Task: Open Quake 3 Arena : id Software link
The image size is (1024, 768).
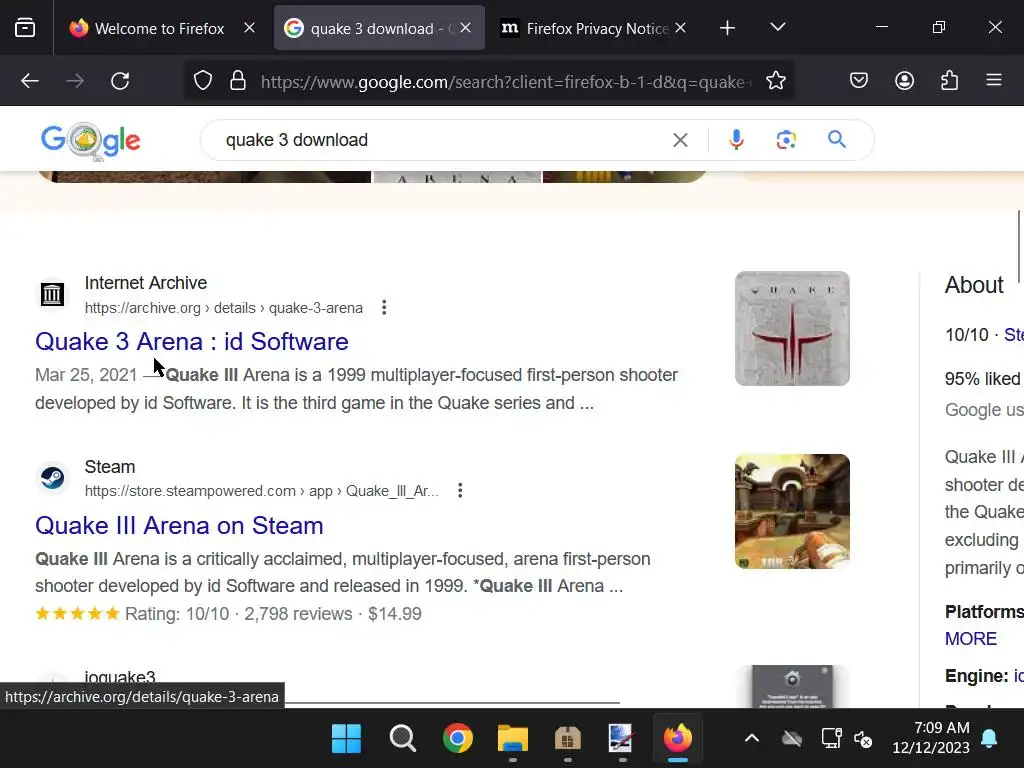Action: [192, 342]
